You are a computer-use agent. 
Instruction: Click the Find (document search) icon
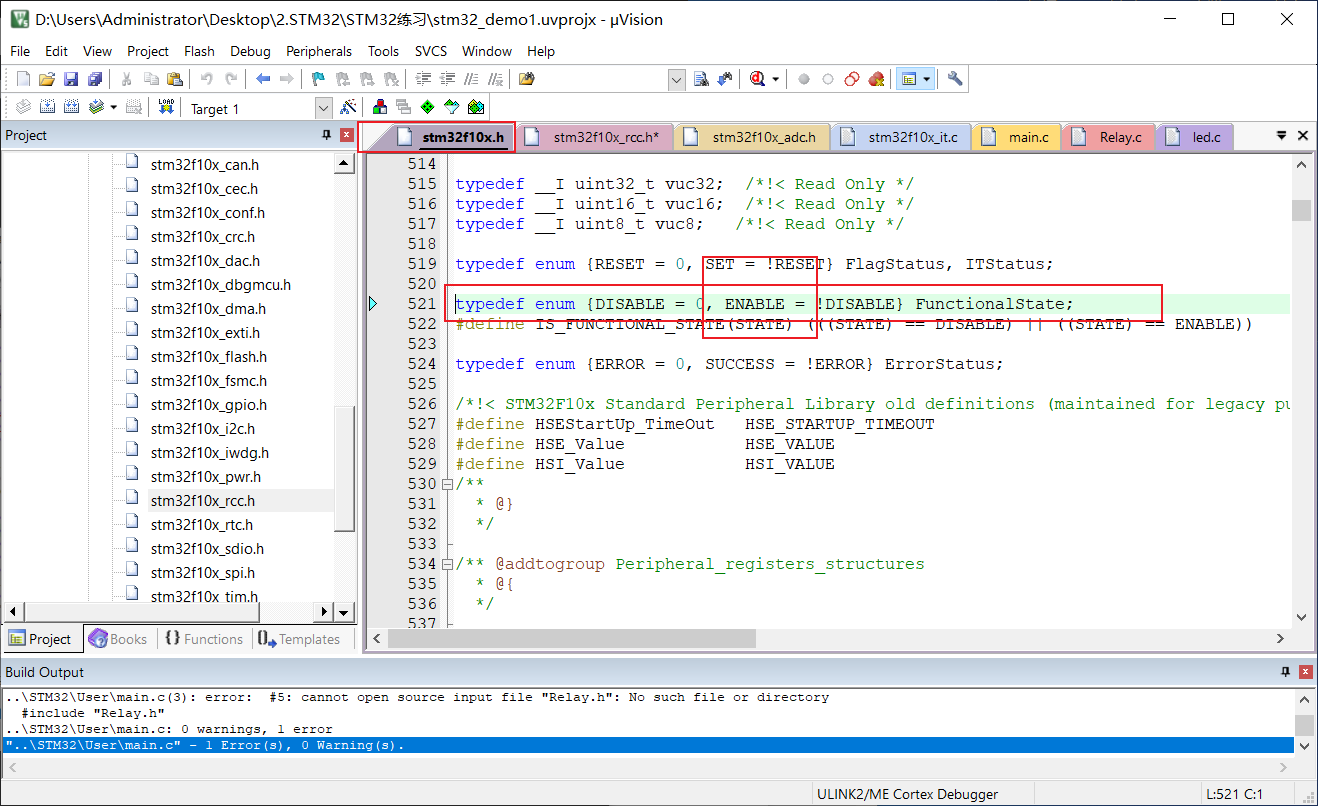pyautogui.click(x=701, y=79)
